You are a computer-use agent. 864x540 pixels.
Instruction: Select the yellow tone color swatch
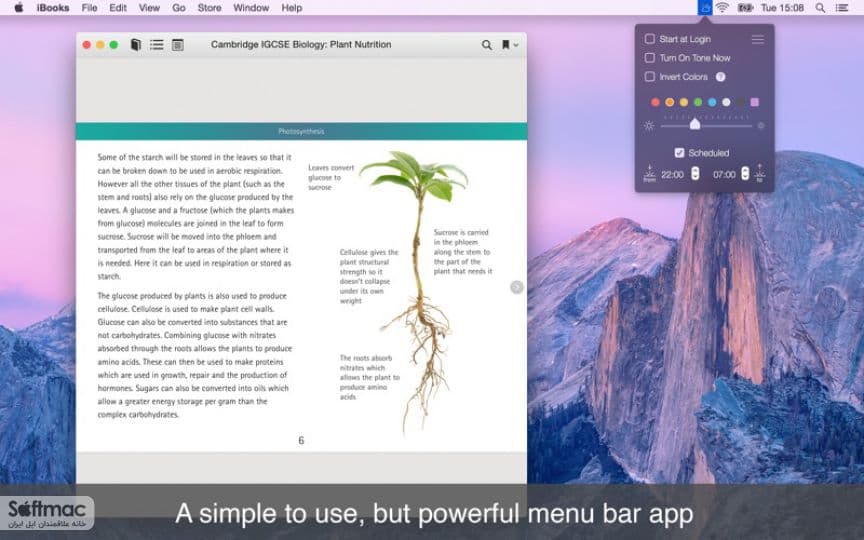[684, 102]
